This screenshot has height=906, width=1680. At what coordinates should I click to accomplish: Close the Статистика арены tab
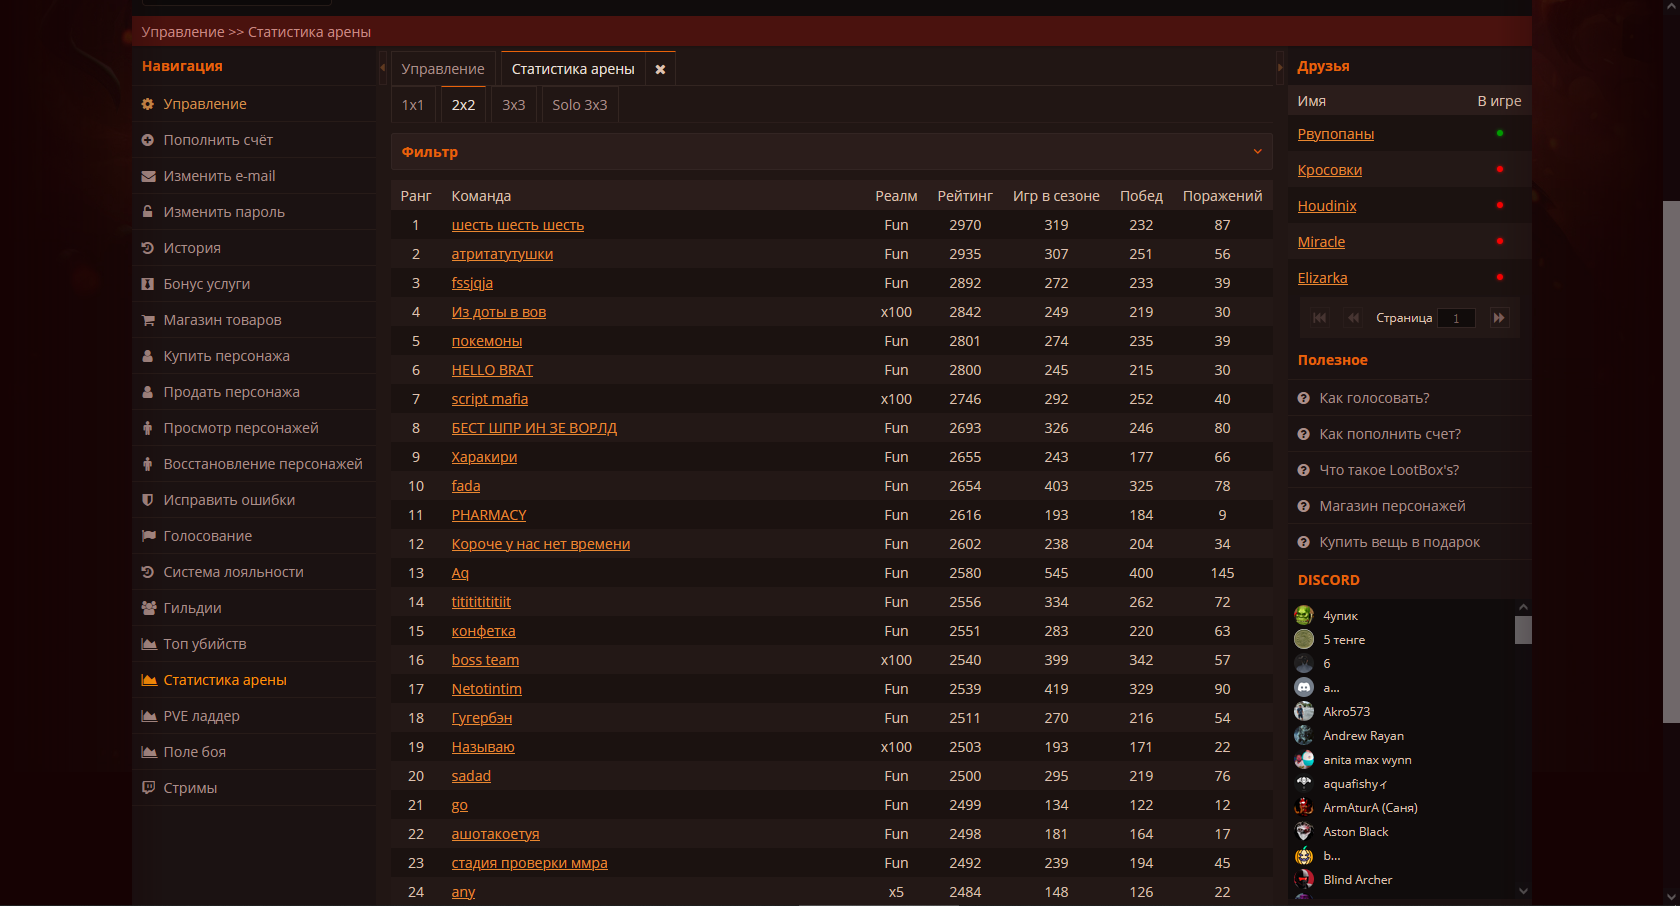pos(660,69)
